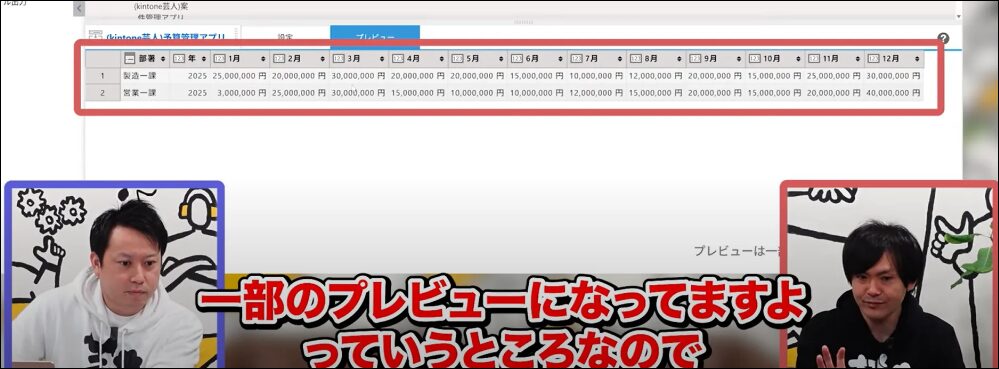This screenshot has width=999, height=369.
Task: Click the 営業一課 department cell
Action: point(145,92)
